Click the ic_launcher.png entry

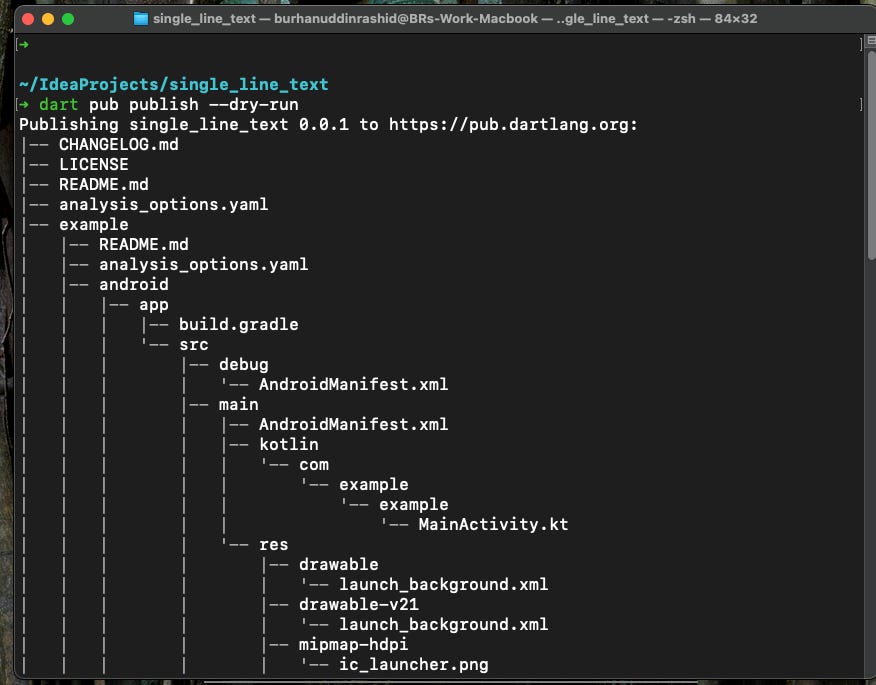pyautogui.click(x=413, y=665)
